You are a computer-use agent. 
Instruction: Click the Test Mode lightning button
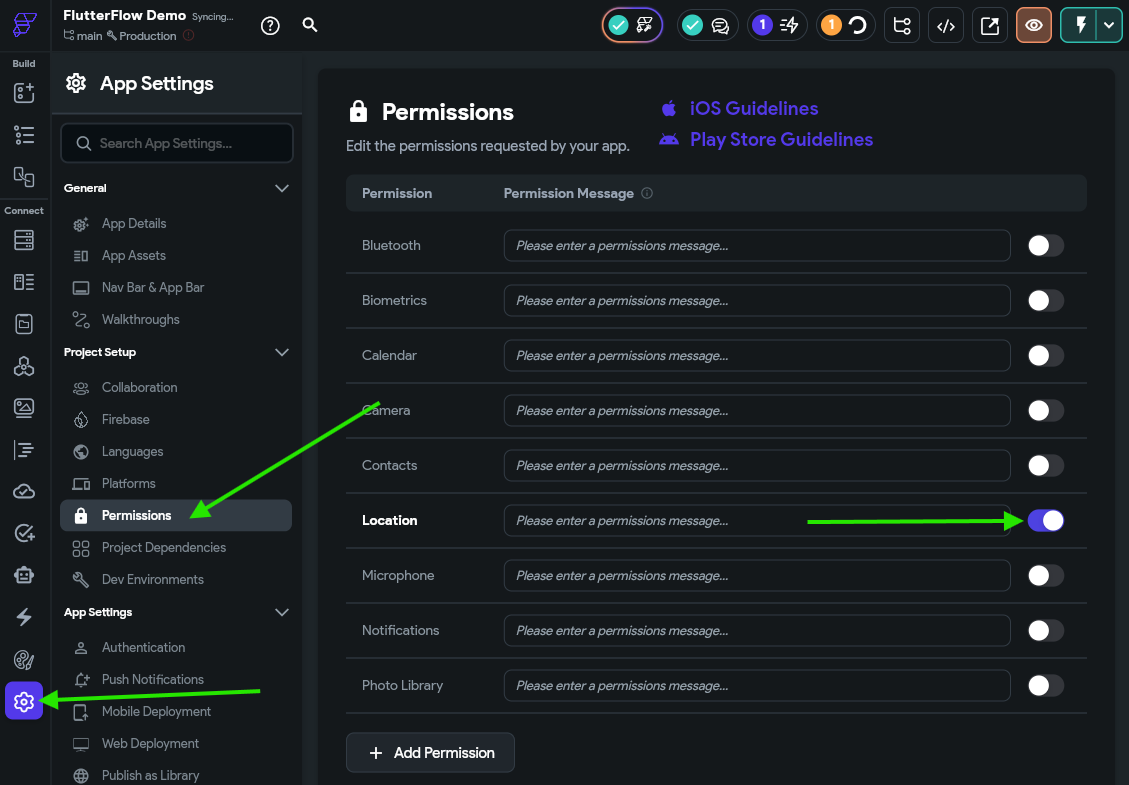1080,26
